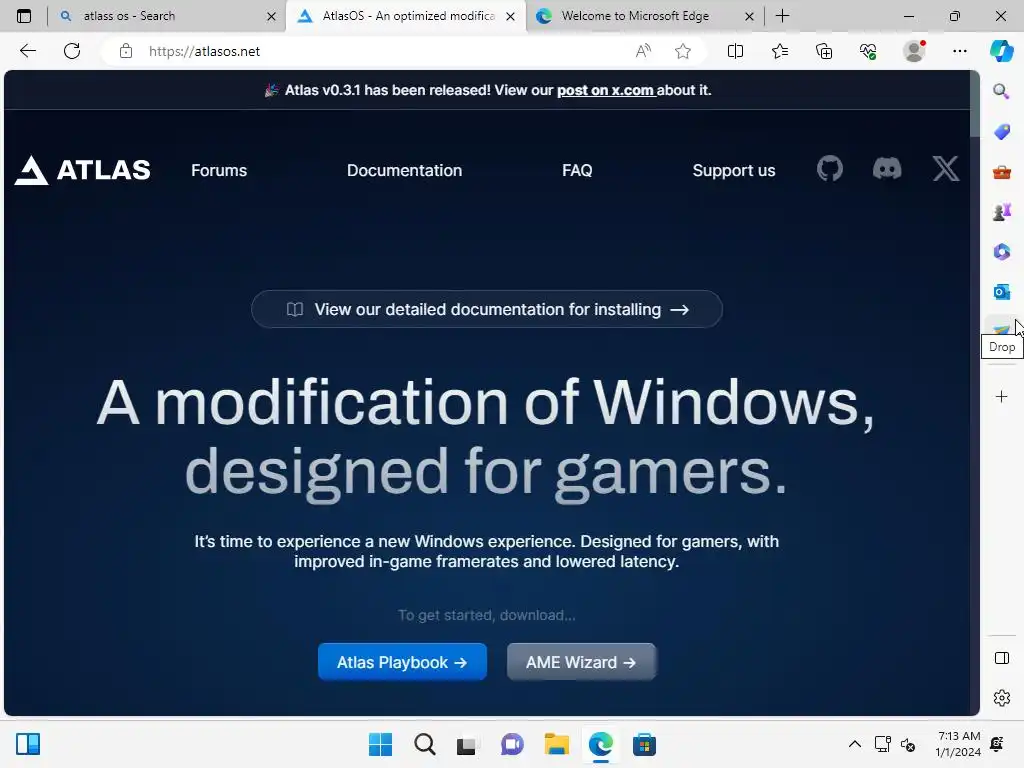Open sidebar Search icon
Image resolution: width=1024 pixels, height=768 pixels.
point(1001,91)
